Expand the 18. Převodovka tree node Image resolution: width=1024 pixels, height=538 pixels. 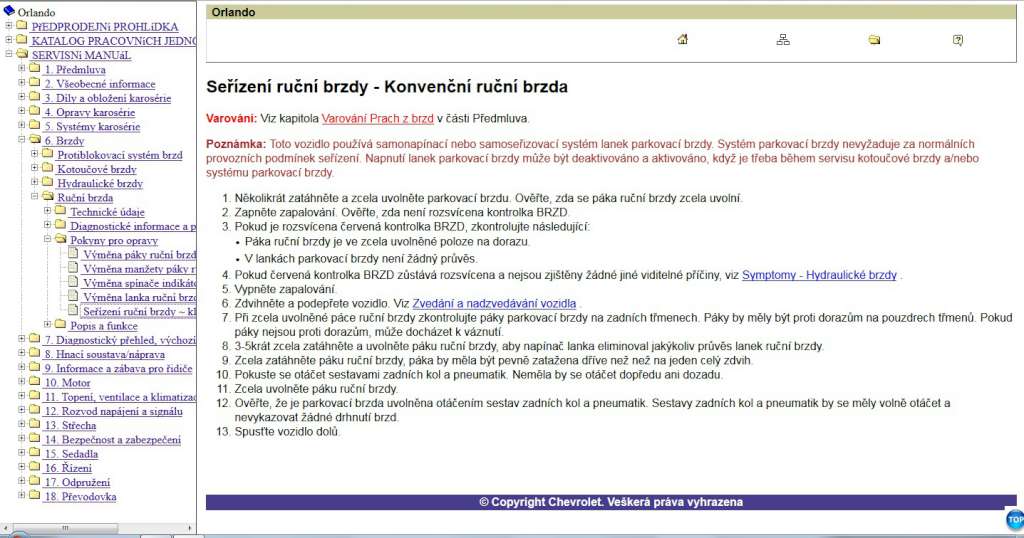[21, 496]
